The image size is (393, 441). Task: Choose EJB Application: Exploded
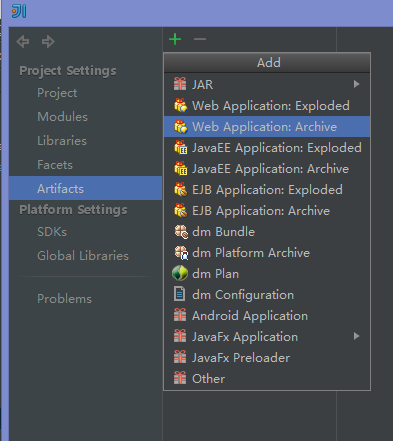[x=267, y=189]
